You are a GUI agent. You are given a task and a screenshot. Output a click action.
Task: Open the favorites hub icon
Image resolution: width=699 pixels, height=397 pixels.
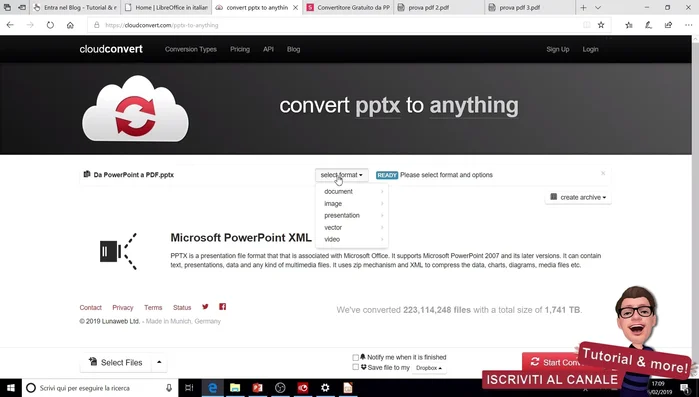(629, 25)
